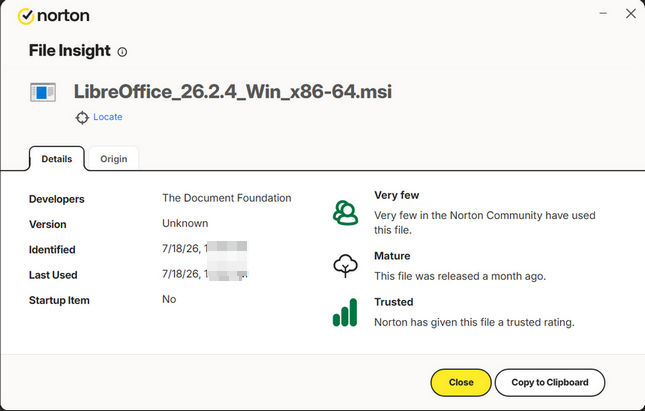Screen dimensions: 645x411
Task: Click the Norton Community usage description
Action: click(x=485, y=223)
